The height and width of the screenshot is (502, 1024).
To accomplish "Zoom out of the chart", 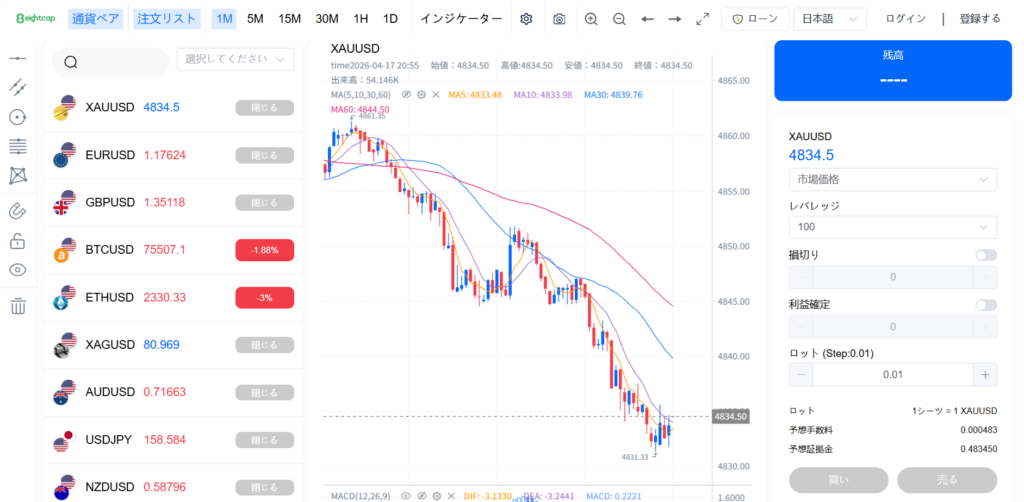I will 619,19.
